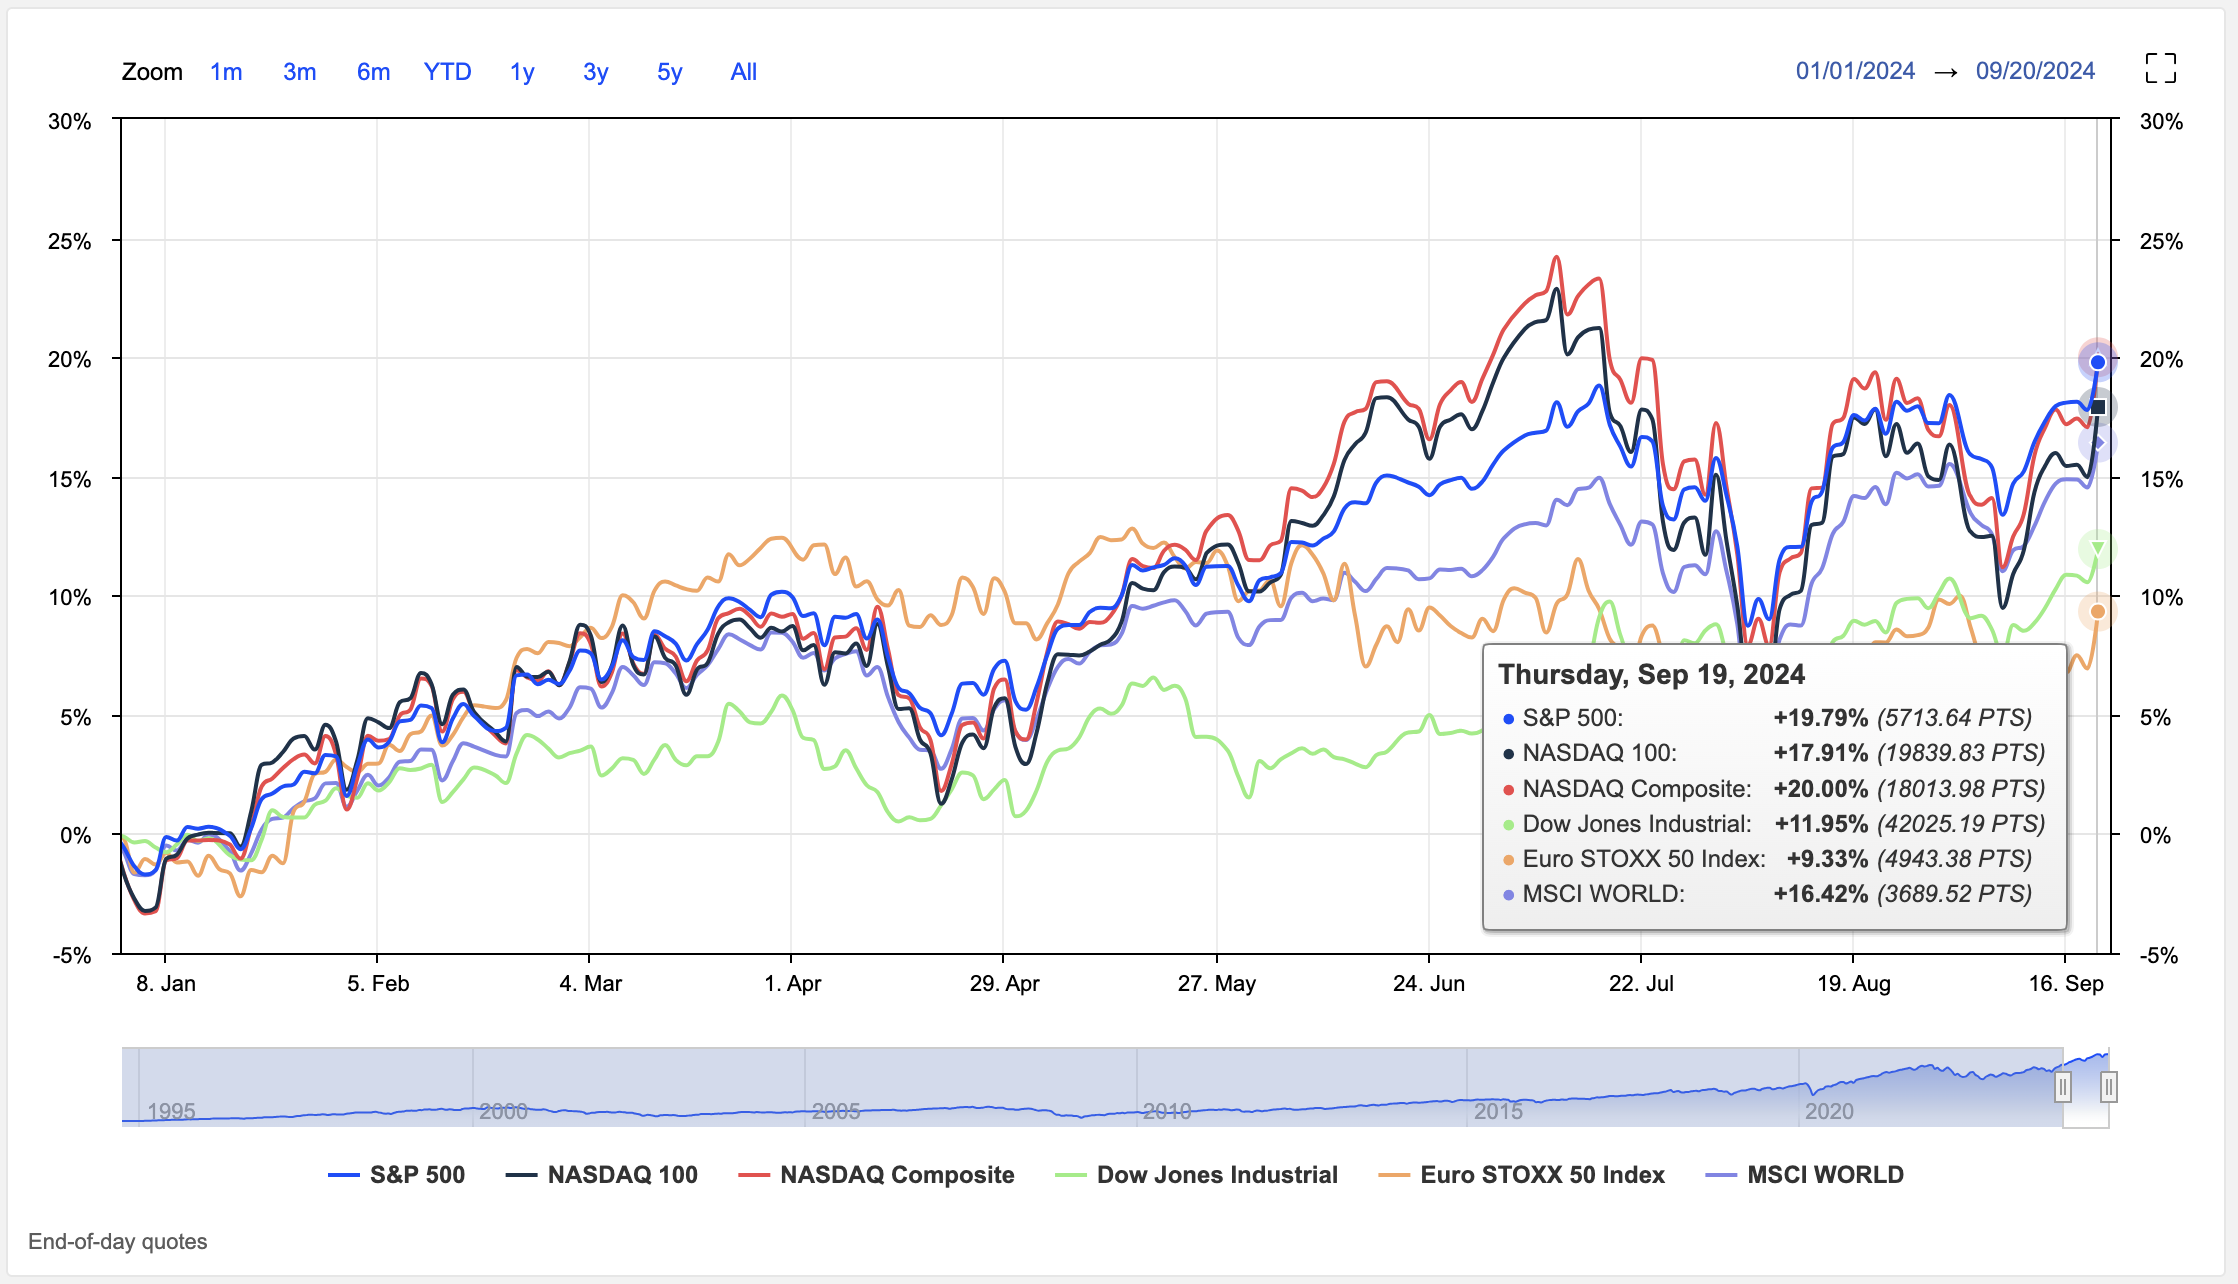Set zoom range to 3m

(x=299, y=72)
